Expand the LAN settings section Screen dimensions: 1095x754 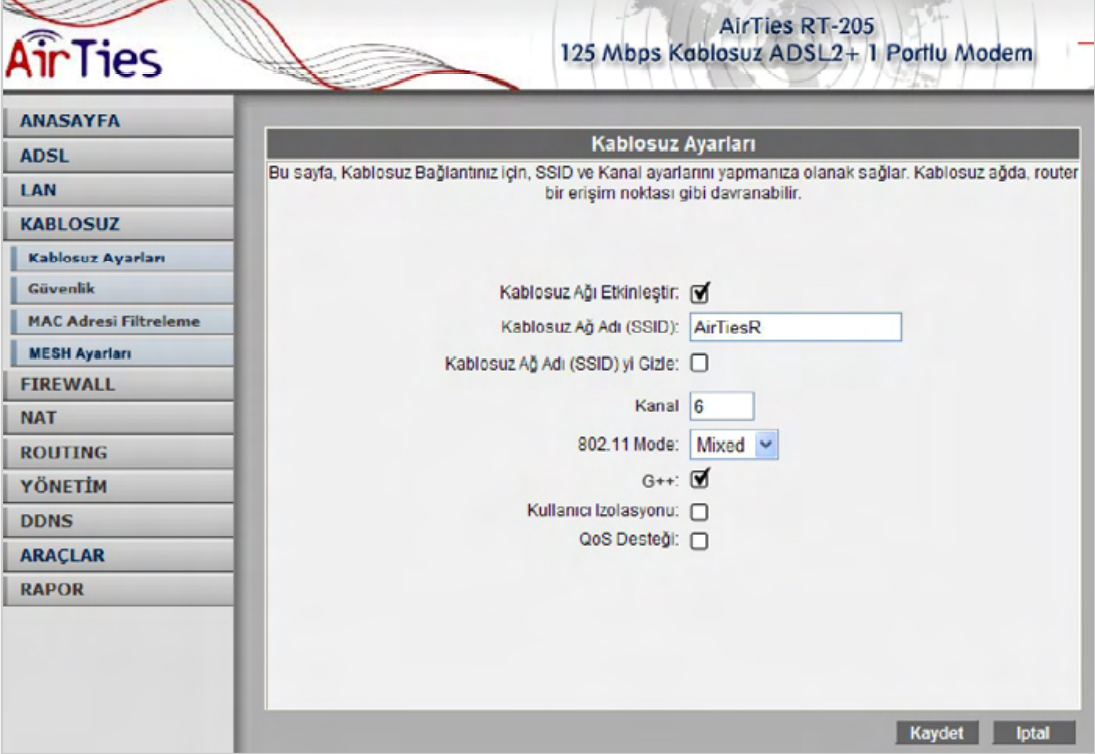pyautogui.click(x=116, y=190)
